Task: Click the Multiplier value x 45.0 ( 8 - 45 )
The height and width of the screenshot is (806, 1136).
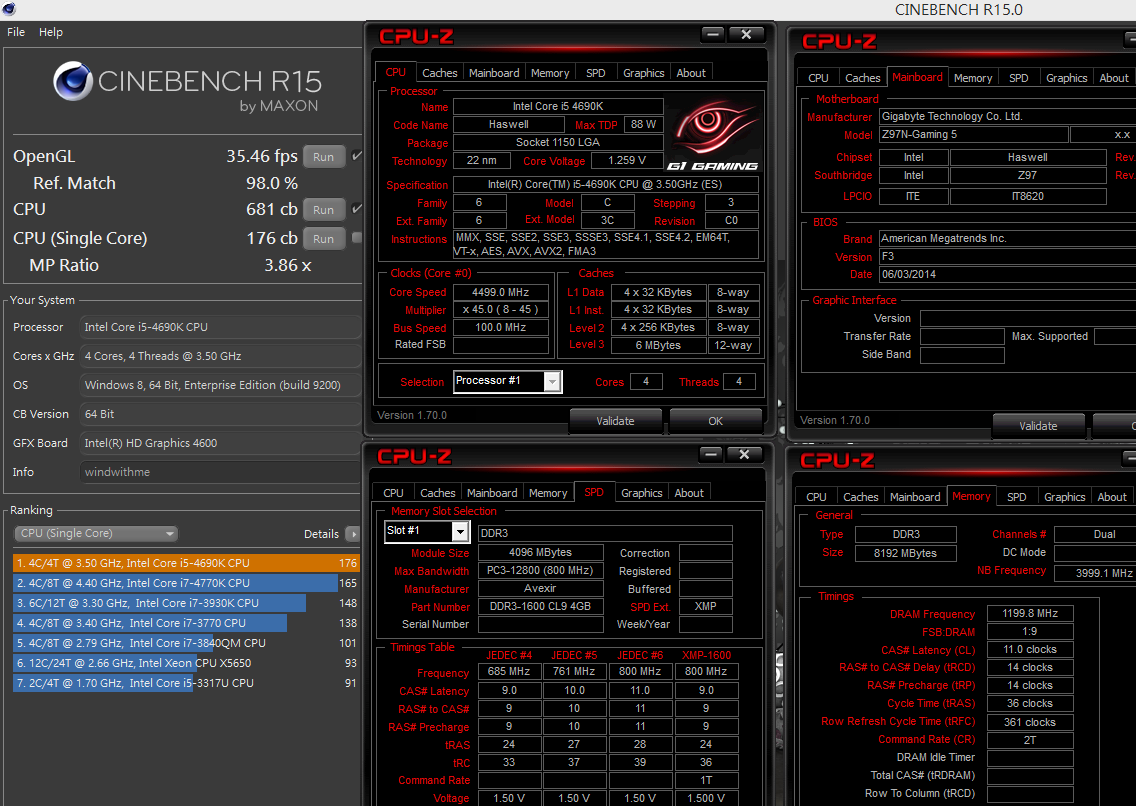Action: tap(501, 309)
